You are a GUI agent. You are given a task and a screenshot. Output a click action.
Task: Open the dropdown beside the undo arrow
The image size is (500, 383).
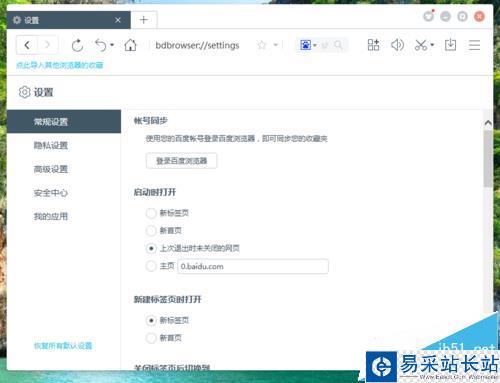click(112, 45)
